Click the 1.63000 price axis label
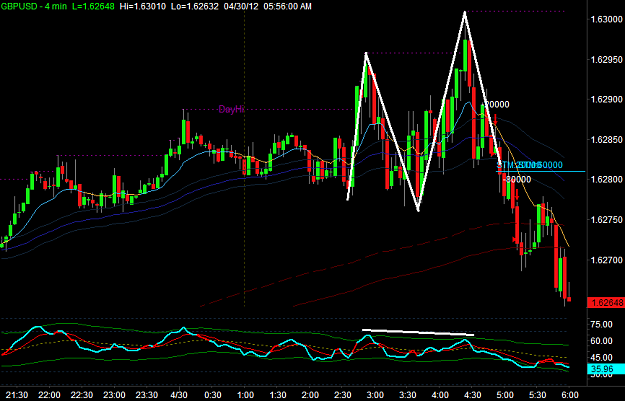Viewport: 625px width, 401px height. tap(606, 20)
